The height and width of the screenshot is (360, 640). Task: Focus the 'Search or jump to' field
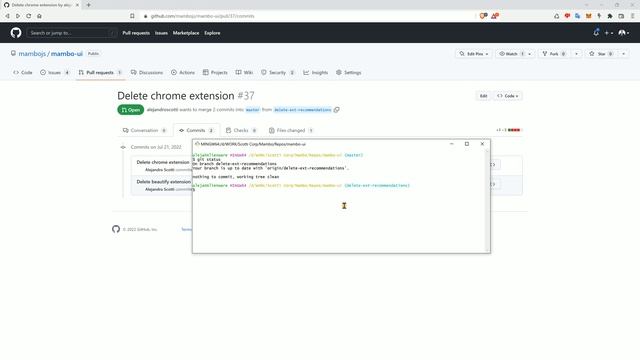point(71,33)
